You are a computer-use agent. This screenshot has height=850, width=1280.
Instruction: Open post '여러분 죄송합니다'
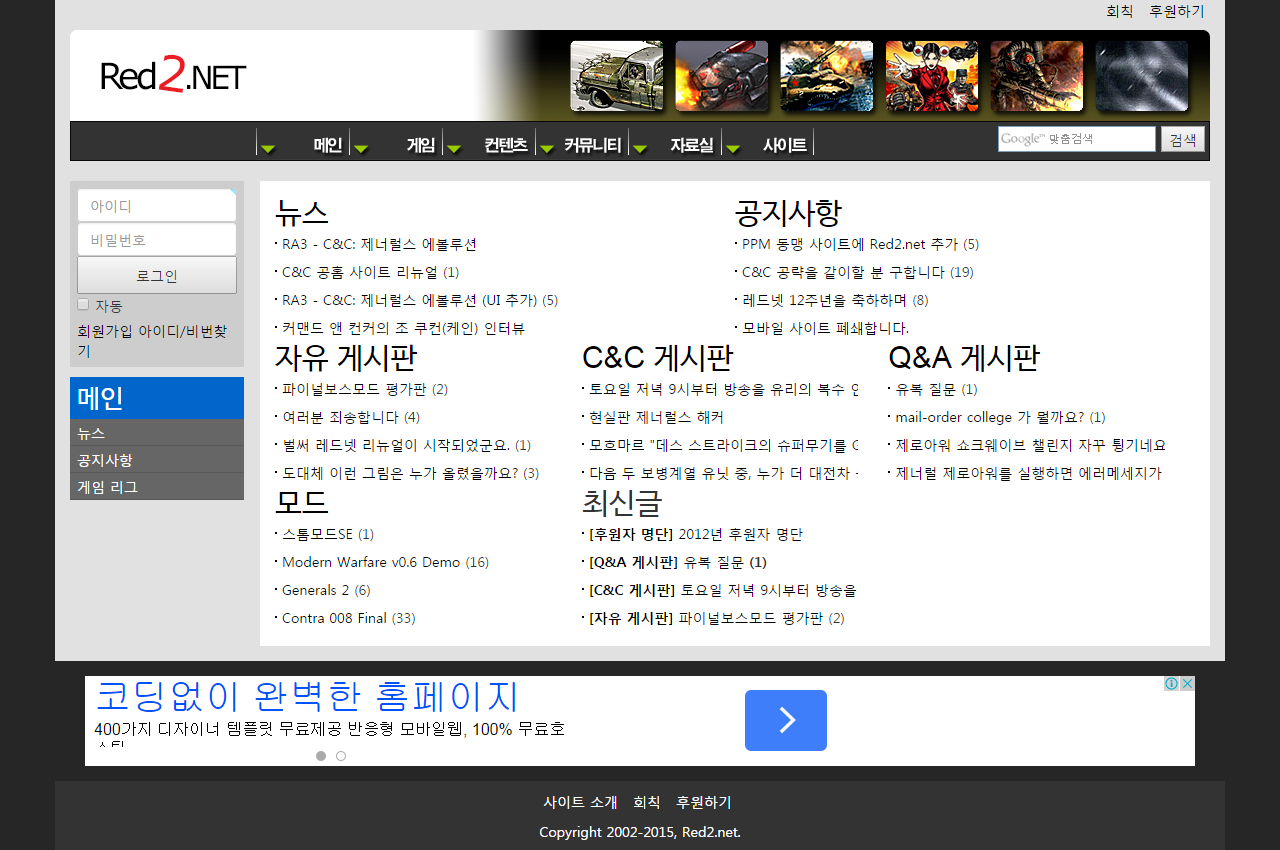pos(341,417)
